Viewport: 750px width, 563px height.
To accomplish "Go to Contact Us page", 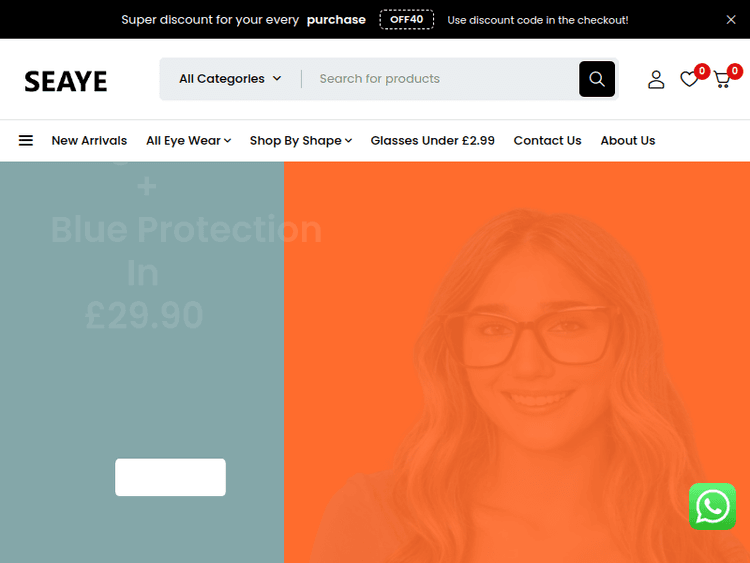I will (547, 141).
